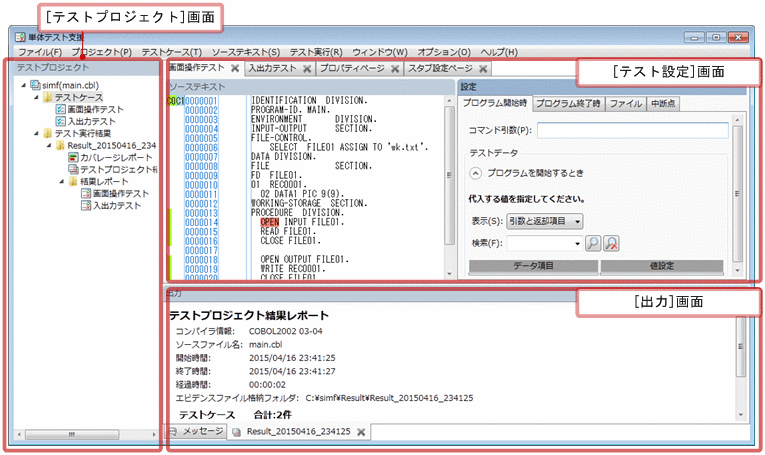
Task: Click the PROGRAM-ID. MAIN. source line
Action: click(x=290, y=110)
